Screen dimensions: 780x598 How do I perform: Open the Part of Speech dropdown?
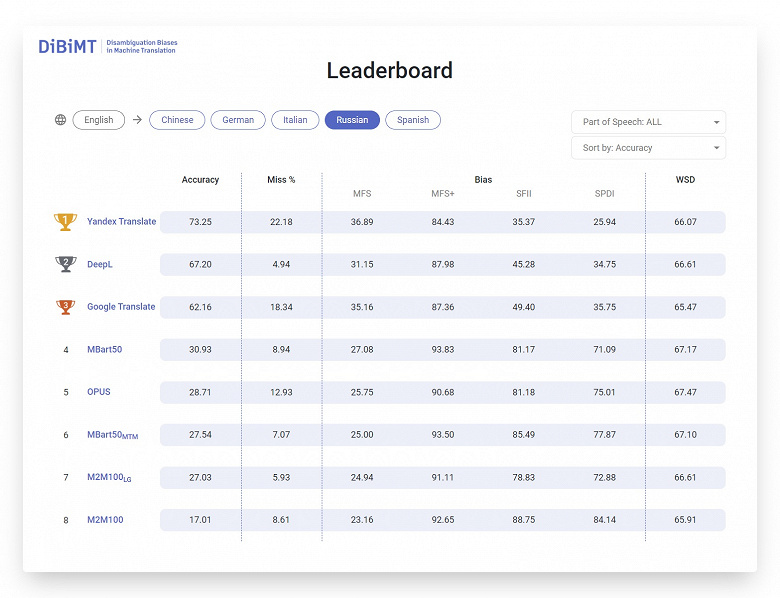[648, 122]
